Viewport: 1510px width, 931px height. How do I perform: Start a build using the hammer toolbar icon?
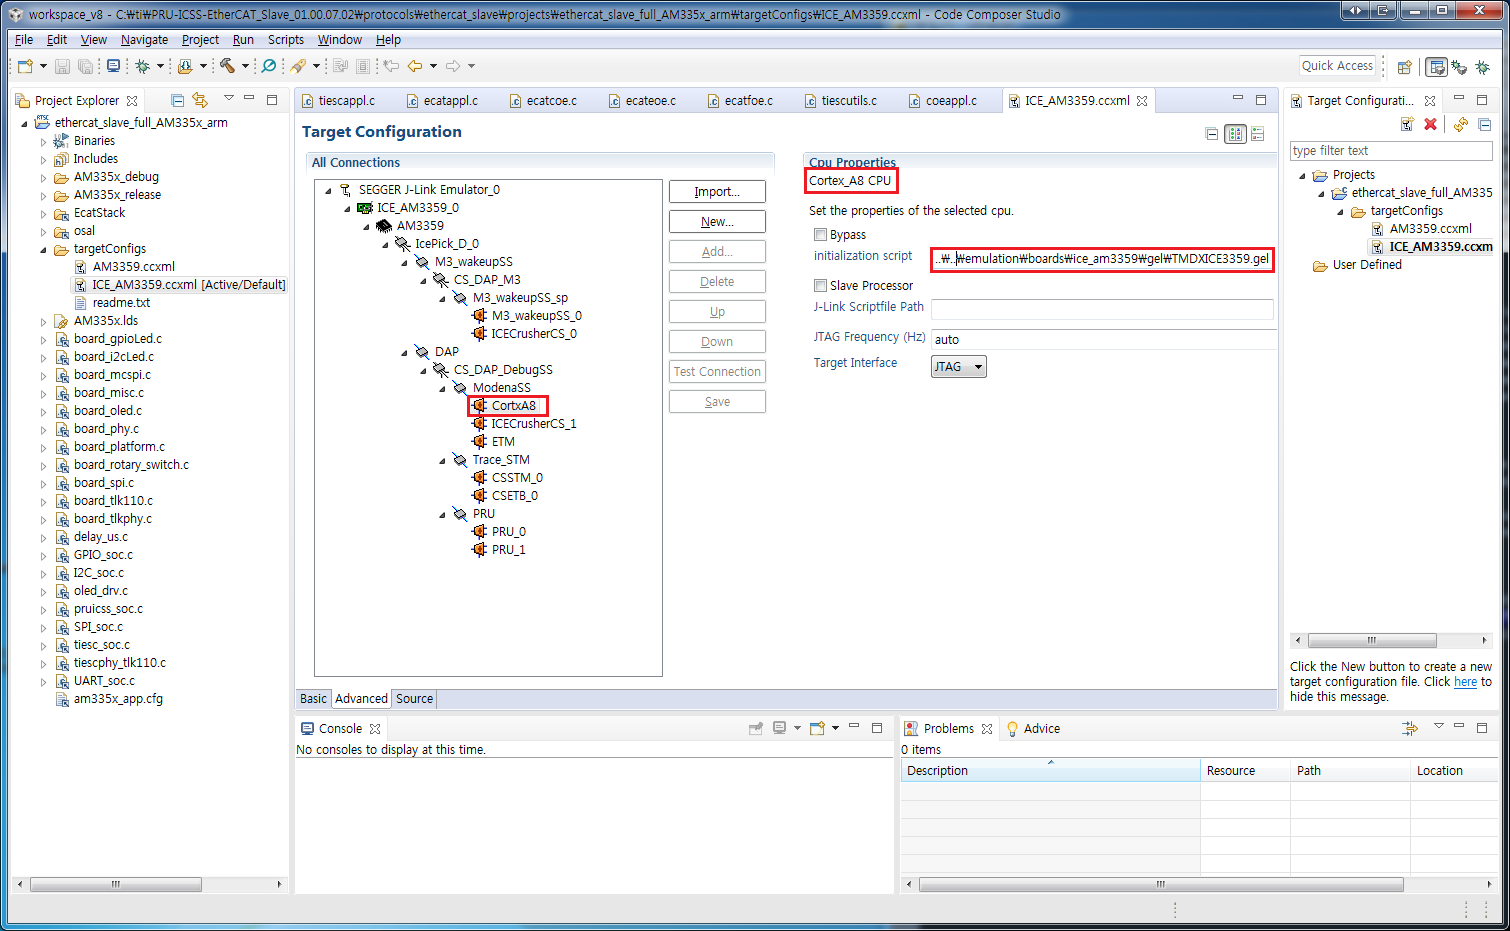pyautogui.click(x=229, y=66)
